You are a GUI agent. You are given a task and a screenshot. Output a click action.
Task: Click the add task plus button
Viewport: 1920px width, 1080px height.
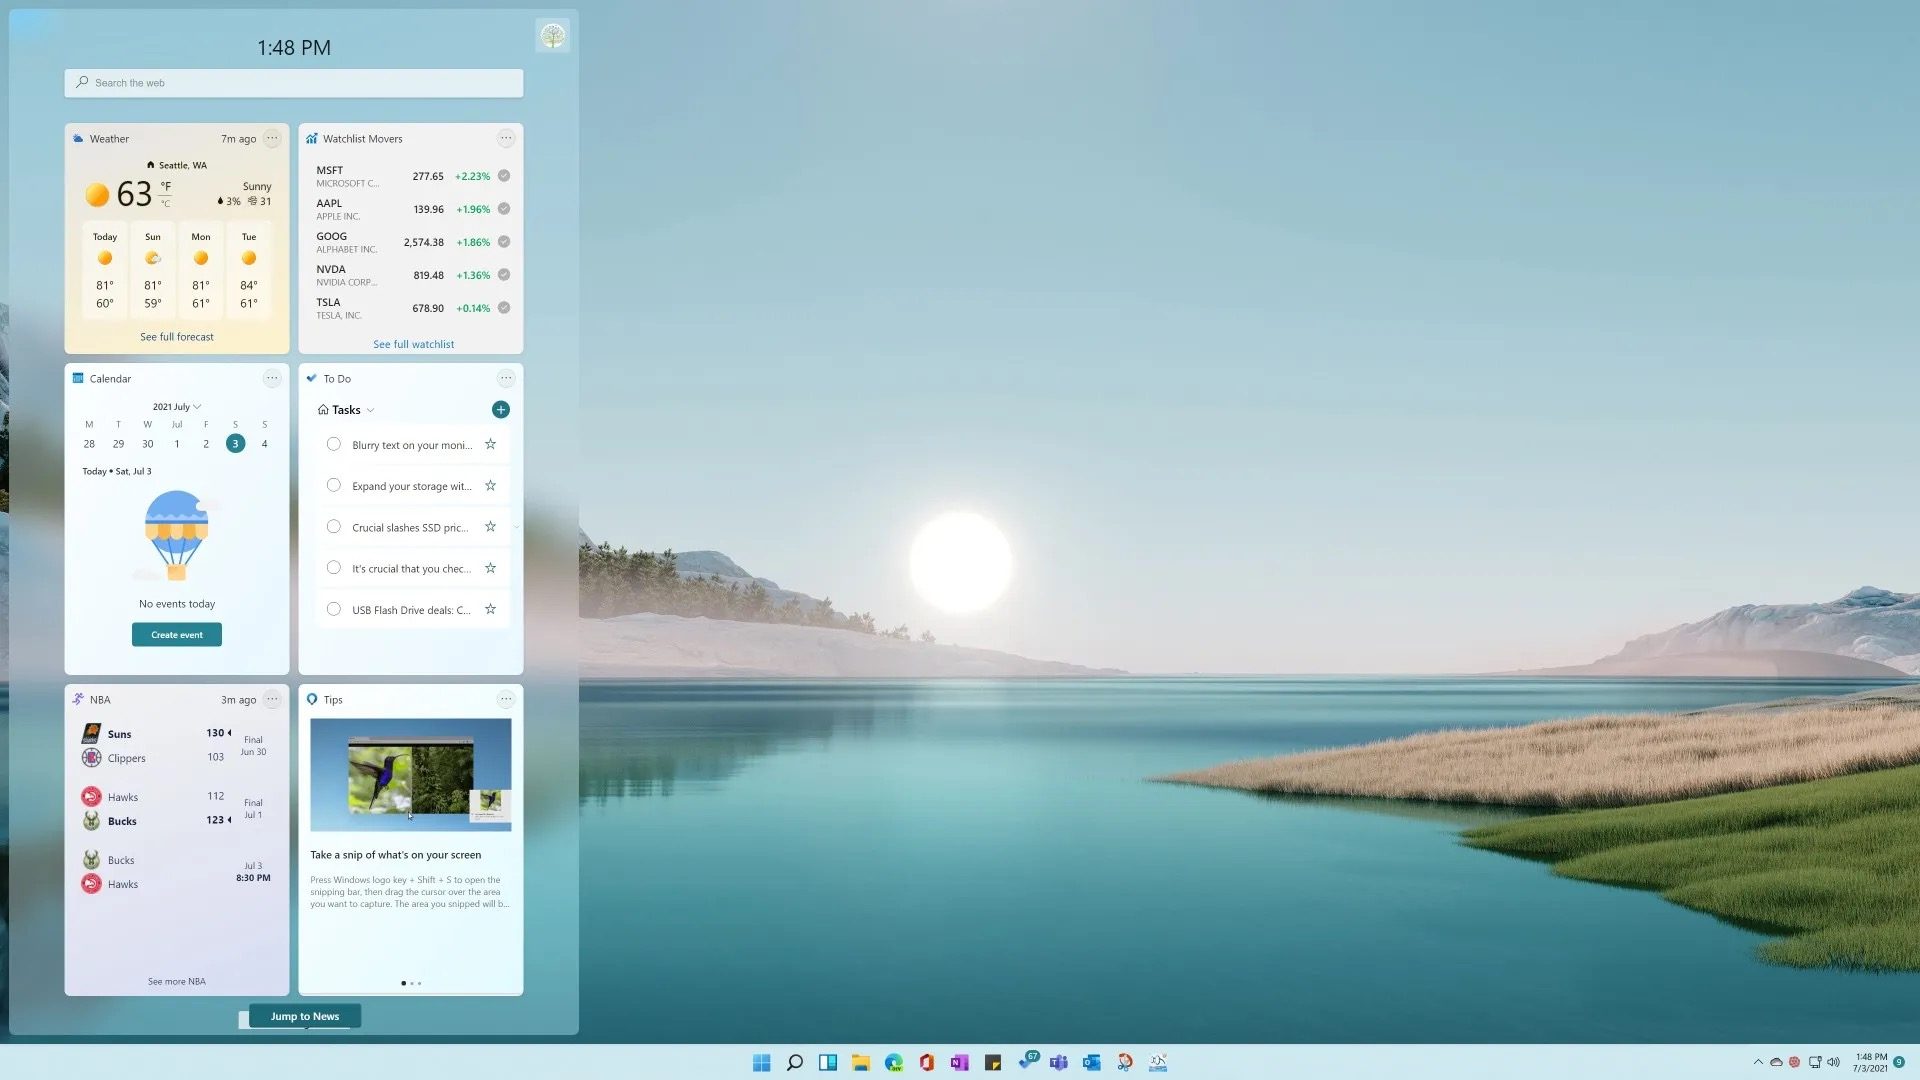[x=501, y=410]
